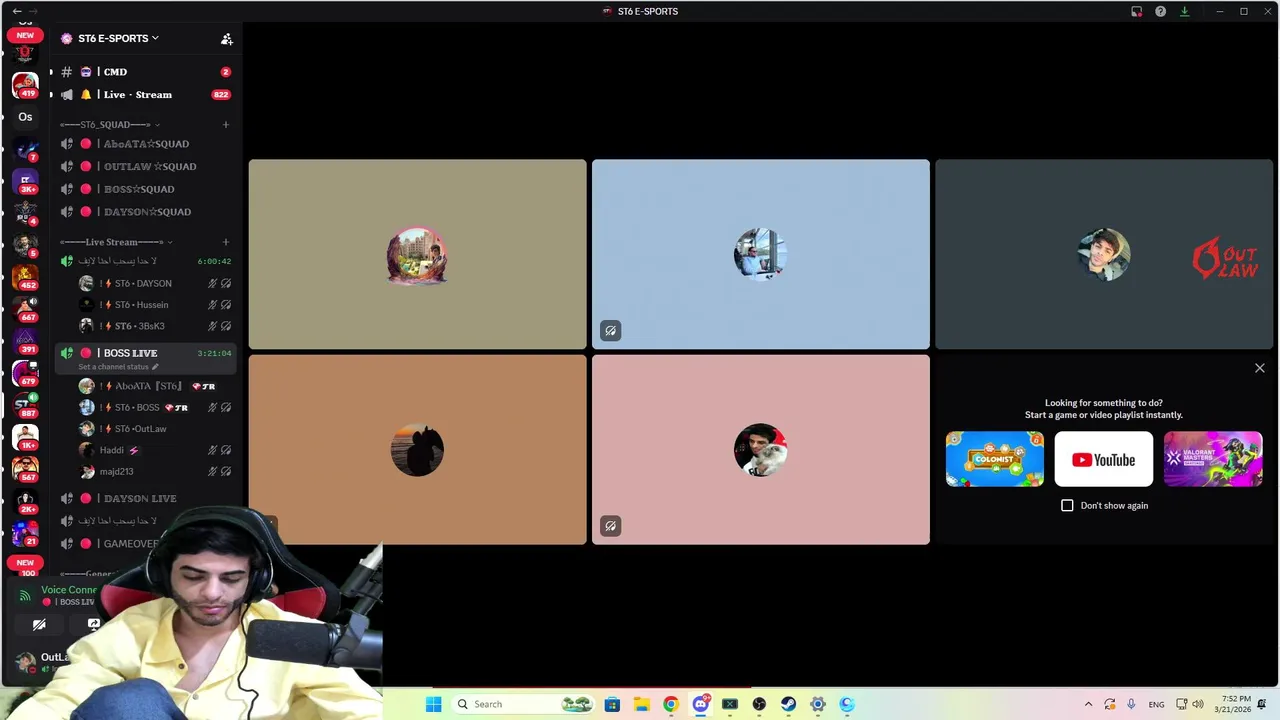Click the pink participant video tile
The image size is (1280, 720).
(760, 450)
